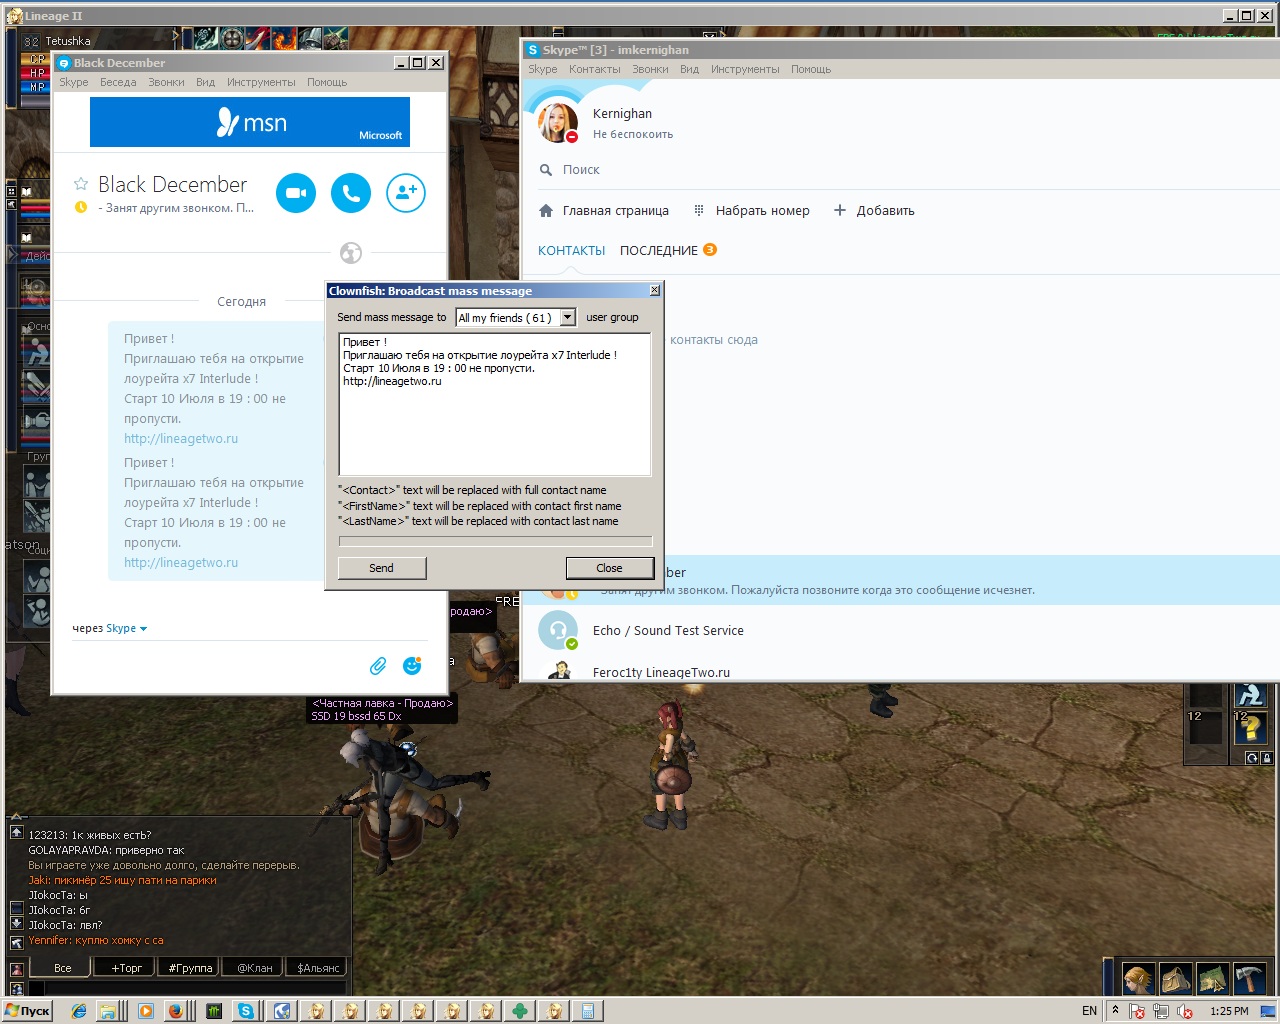Rotate the shortcut bar with the arrow icon
The image size is (1280, 1024).
(x=1252, y=758)
